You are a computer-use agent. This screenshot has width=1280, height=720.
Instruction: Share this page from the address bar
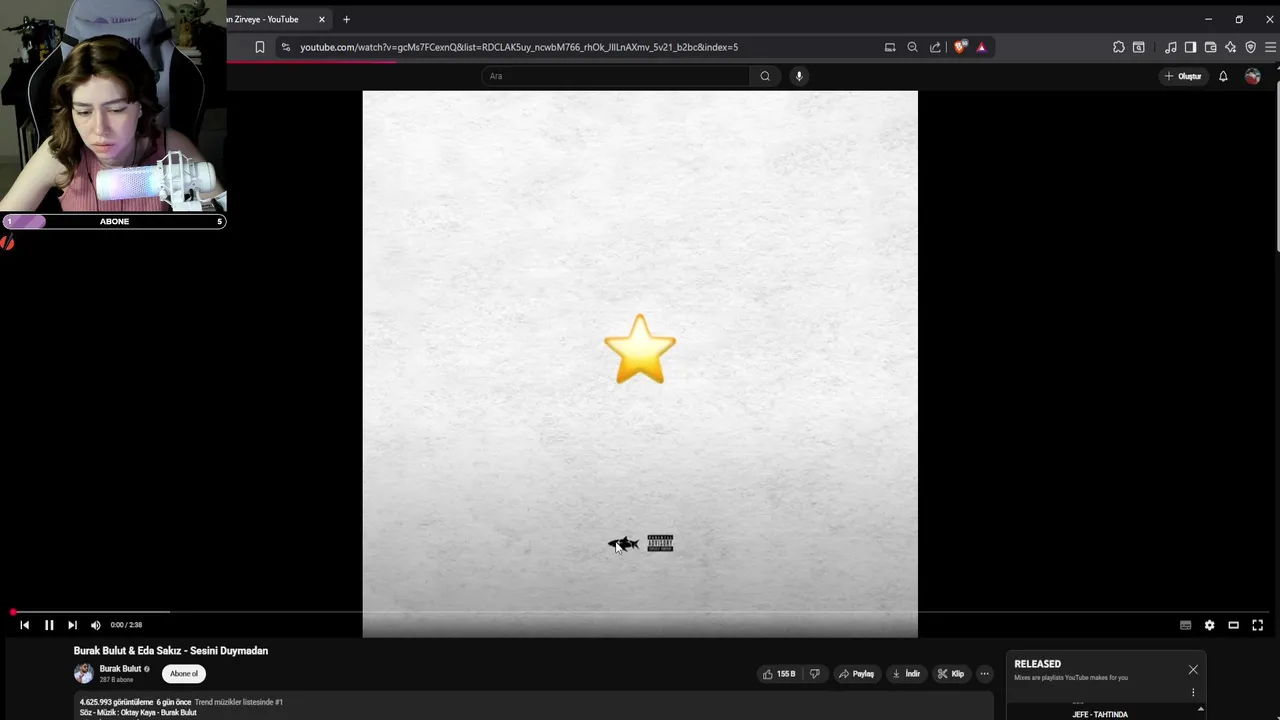935,47
